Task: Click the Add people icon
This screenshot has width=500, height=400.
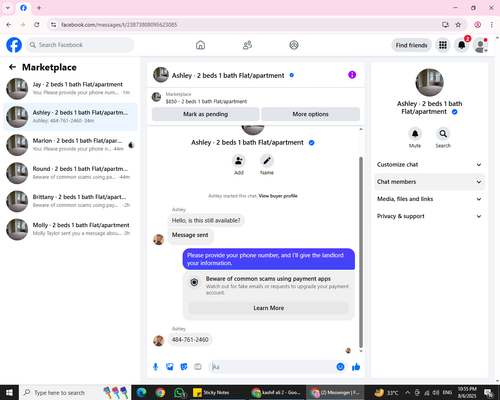Action: [x=239, y=161]
